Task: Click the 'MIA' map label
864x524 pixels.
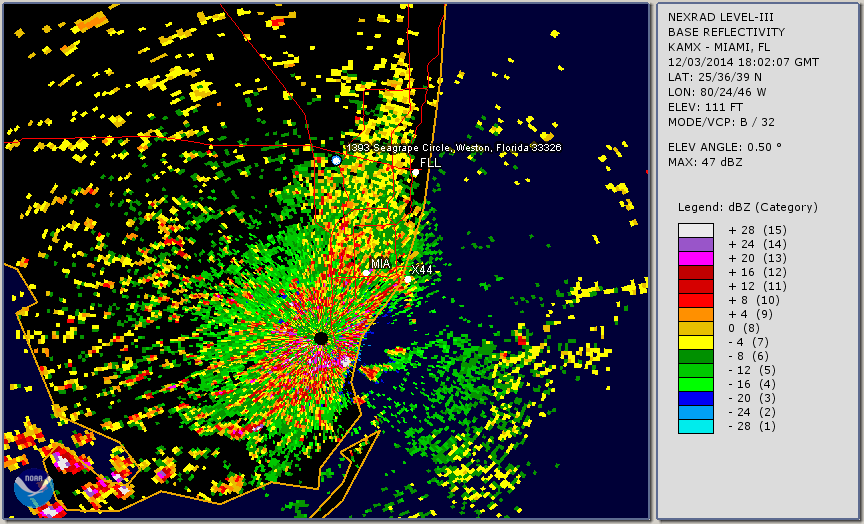Action: tap(380, 263)
